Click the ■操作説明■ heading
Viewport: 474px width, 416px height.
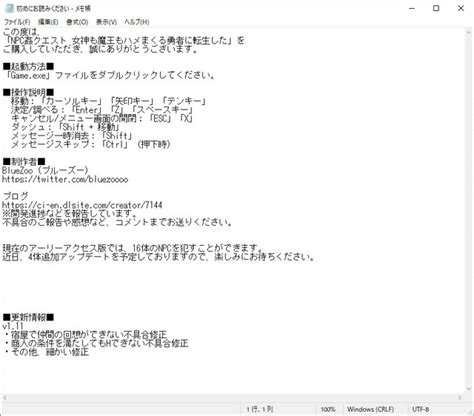click(28, 92)
